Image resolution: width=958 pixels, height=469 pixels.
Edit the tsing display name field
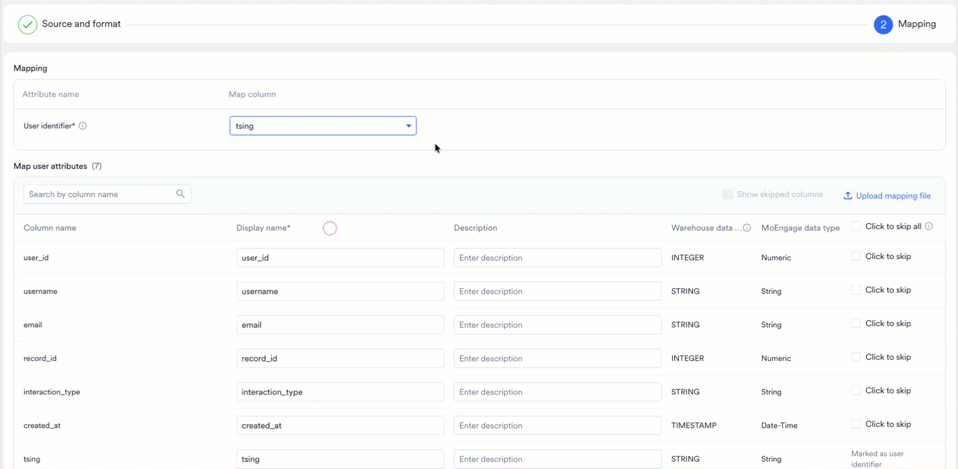pos(340,459)
